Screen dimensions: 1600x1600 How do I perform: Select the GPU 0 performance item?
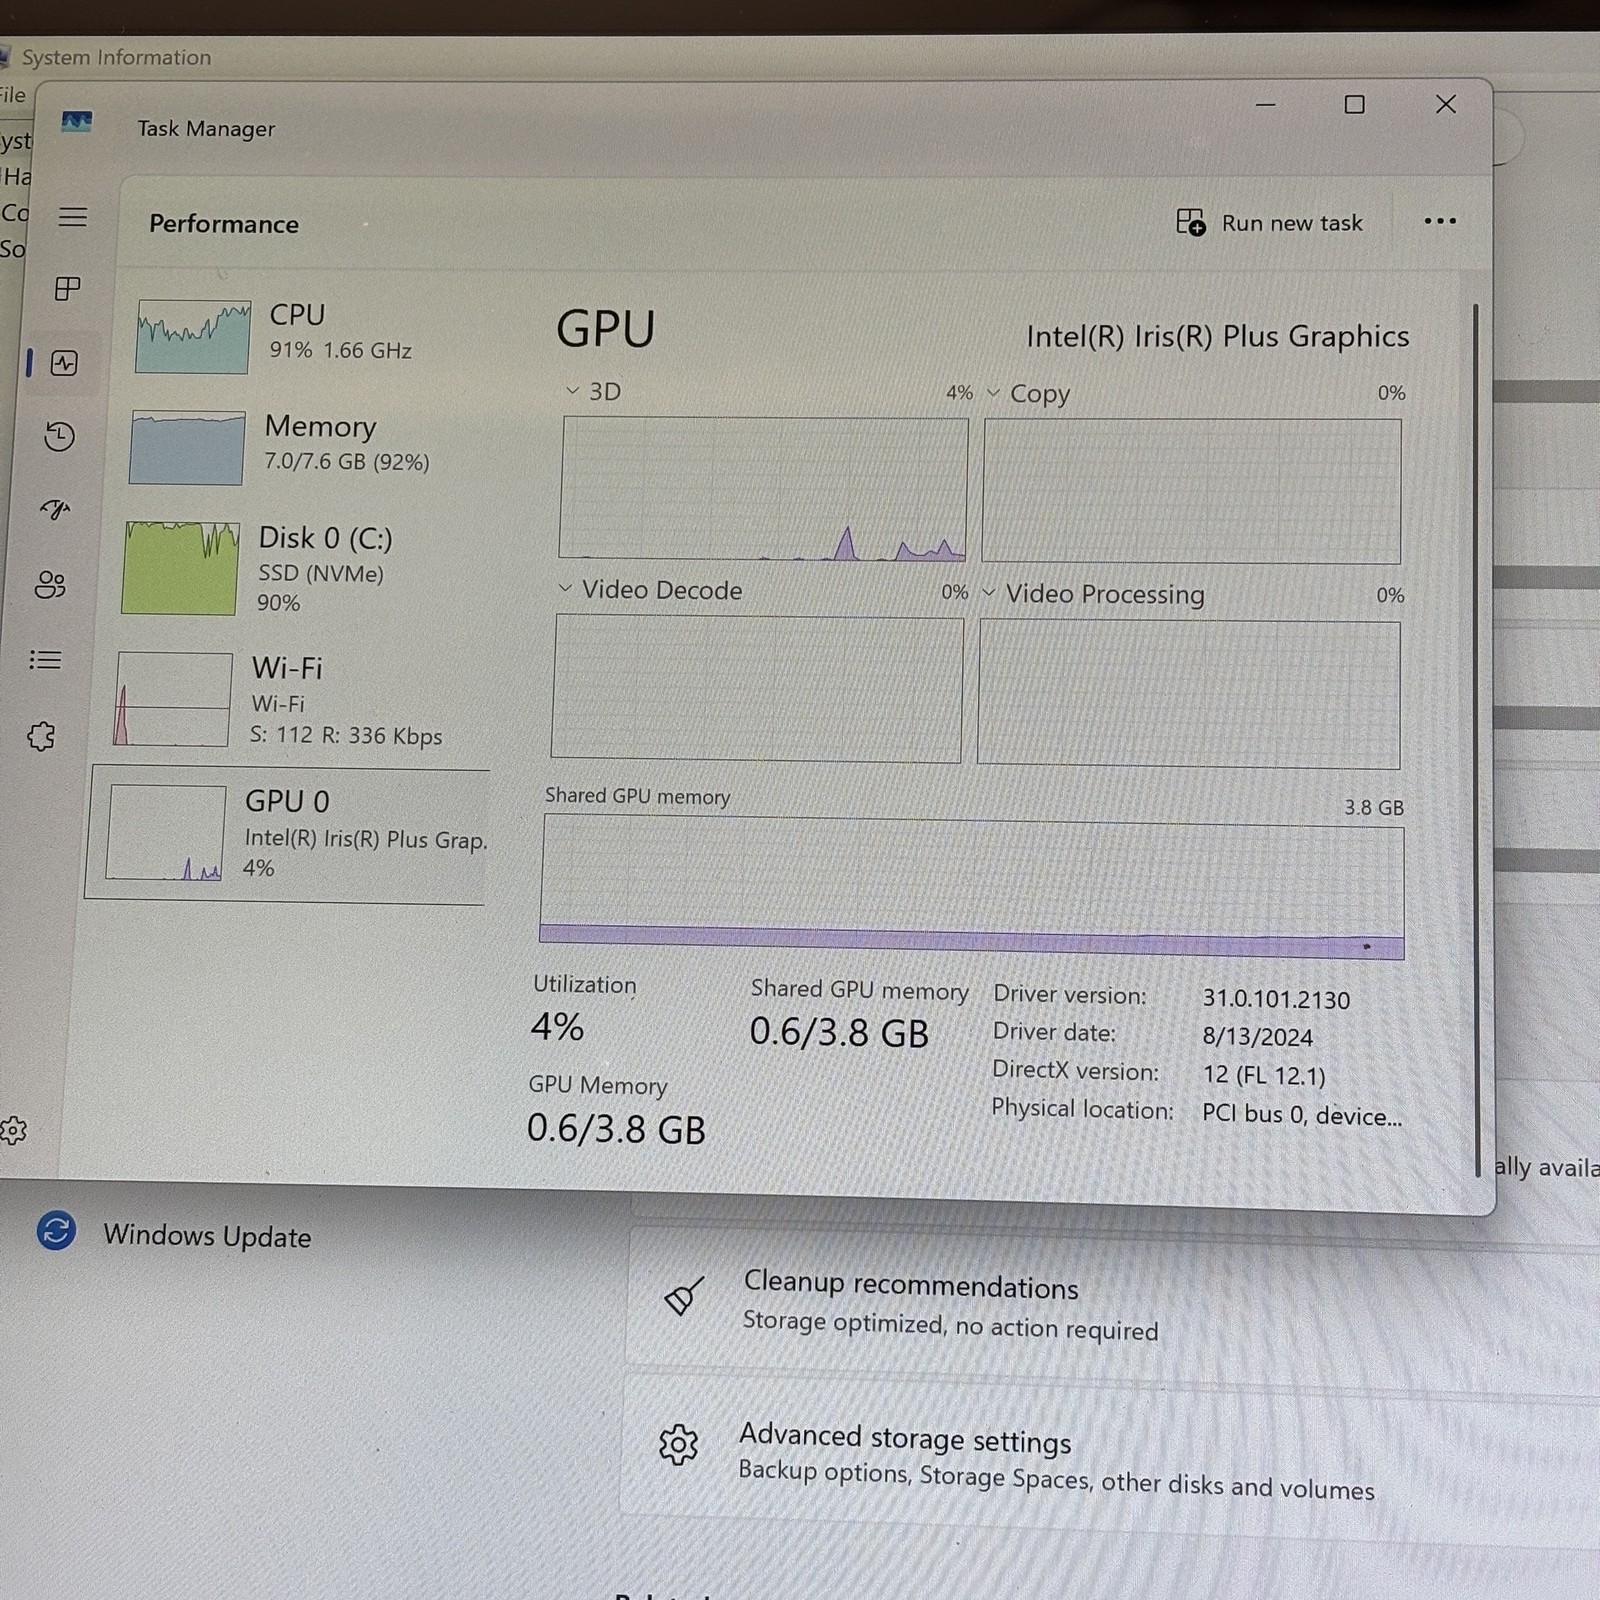pyautogui.click(x=288, y=834)
